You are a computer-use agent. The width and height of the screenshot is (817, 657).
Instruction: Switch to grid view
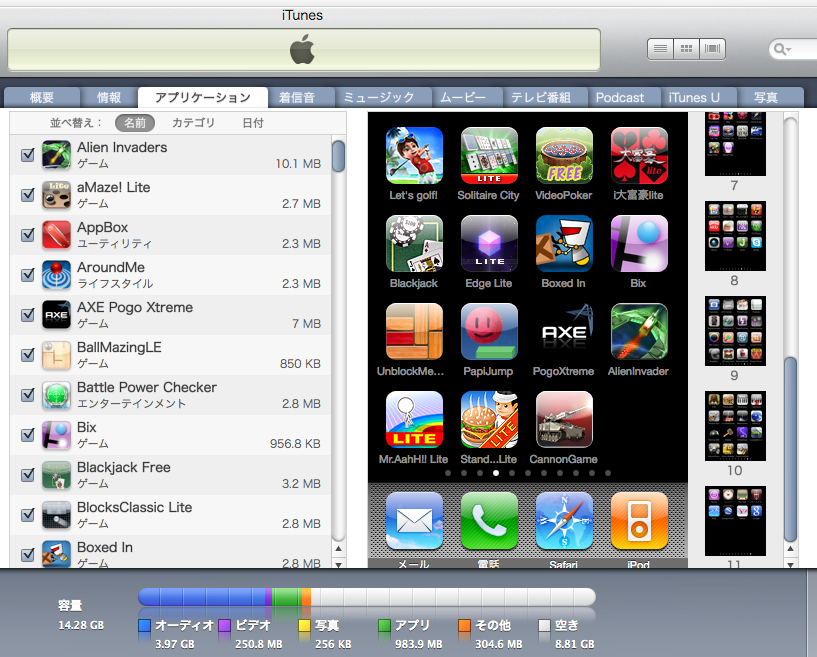686,49
